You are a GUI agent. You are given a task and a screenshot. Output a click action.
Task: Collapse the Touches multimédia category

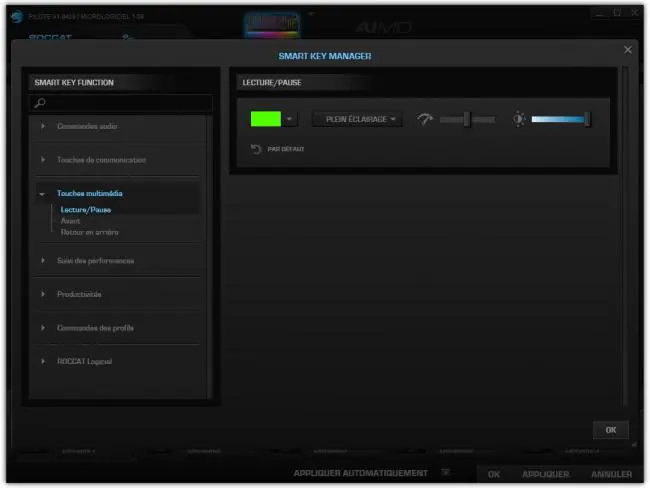pyautogui.click(x=42, y=194)
